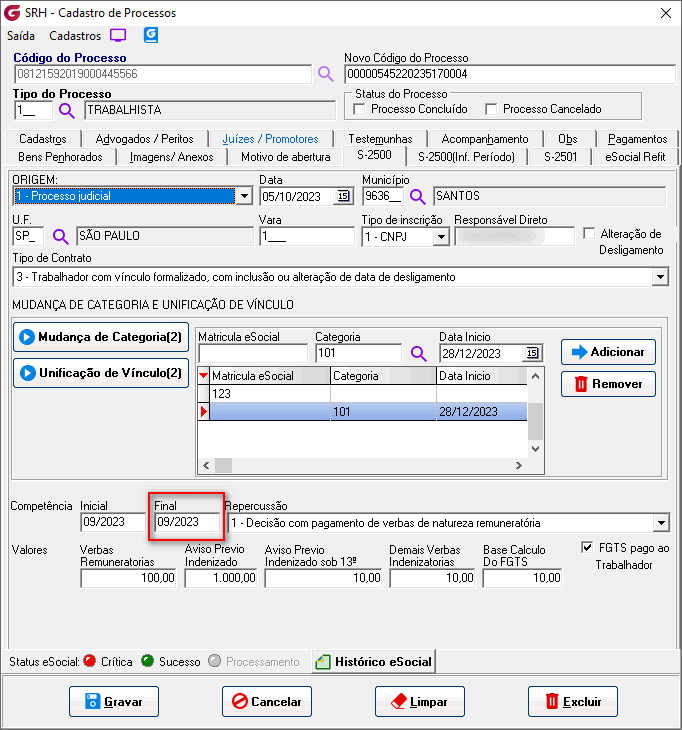Screen dimensions: 682x730
Task: Expand the Repercussão combo box
Action: [659, 523]
